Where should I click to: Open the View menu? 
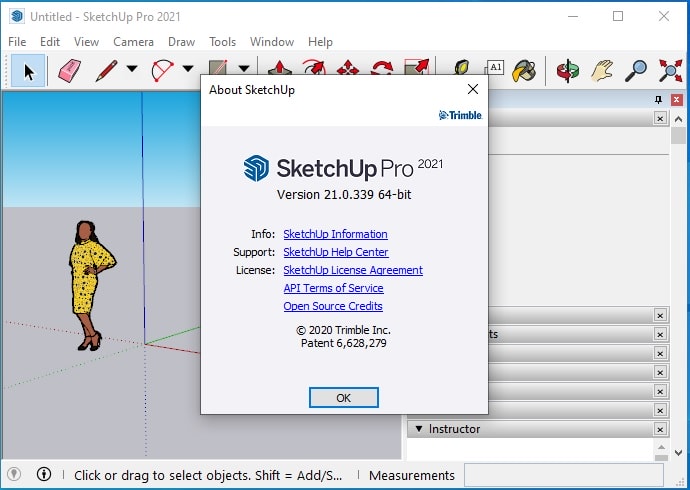(86, 42)
